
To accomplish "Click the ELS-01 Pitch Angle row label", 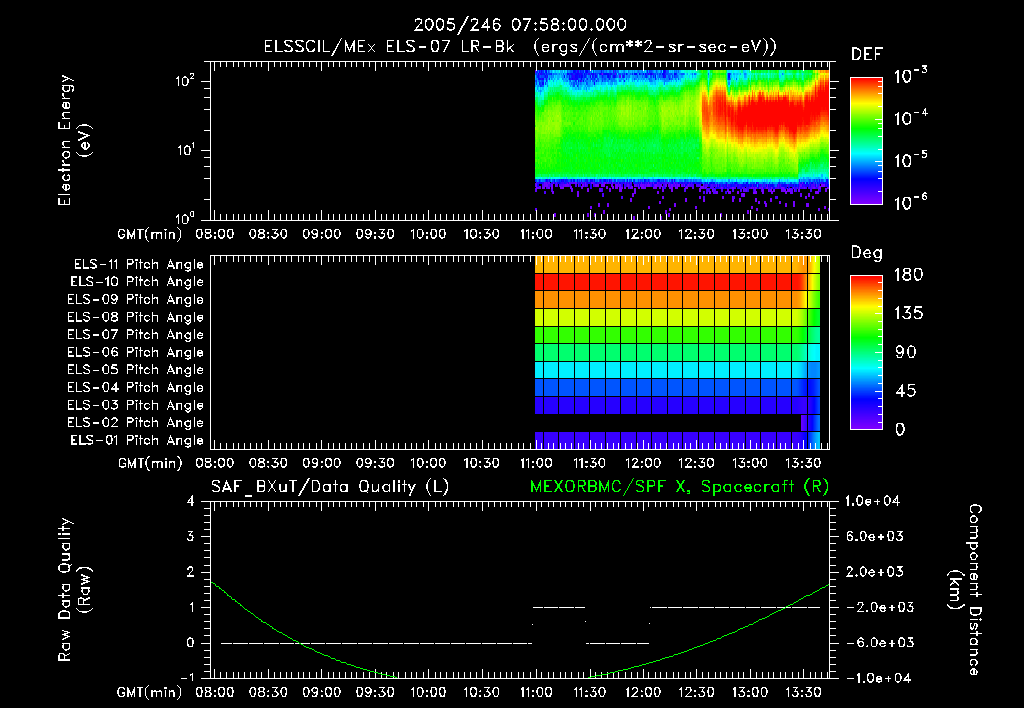I will tap(137, 441).
